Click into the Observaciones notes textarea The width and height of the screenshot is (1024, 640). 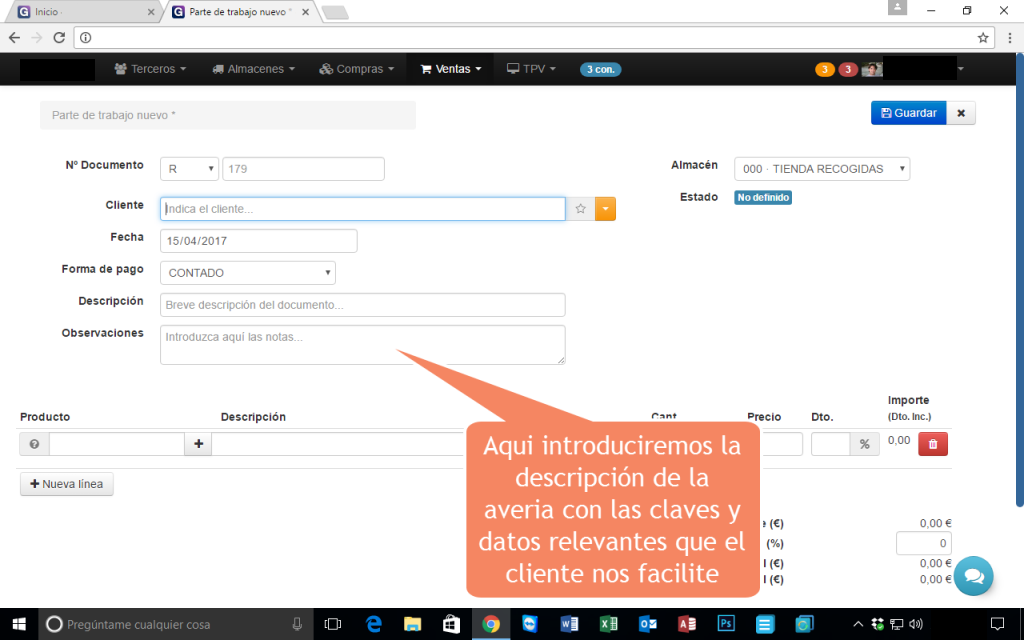coord(362,344)
